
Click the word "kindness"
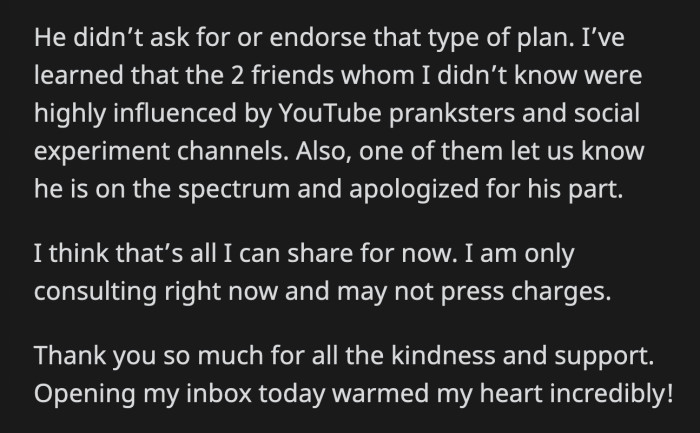pos(443,355)
